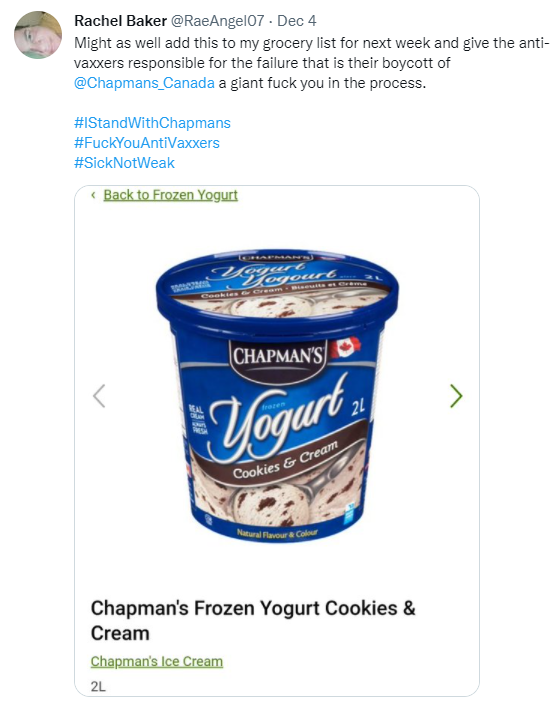Viewport: 550px width, 705px height.
Task: Open Rachel Baker's profile avatar
Action: tap(38, 35)
